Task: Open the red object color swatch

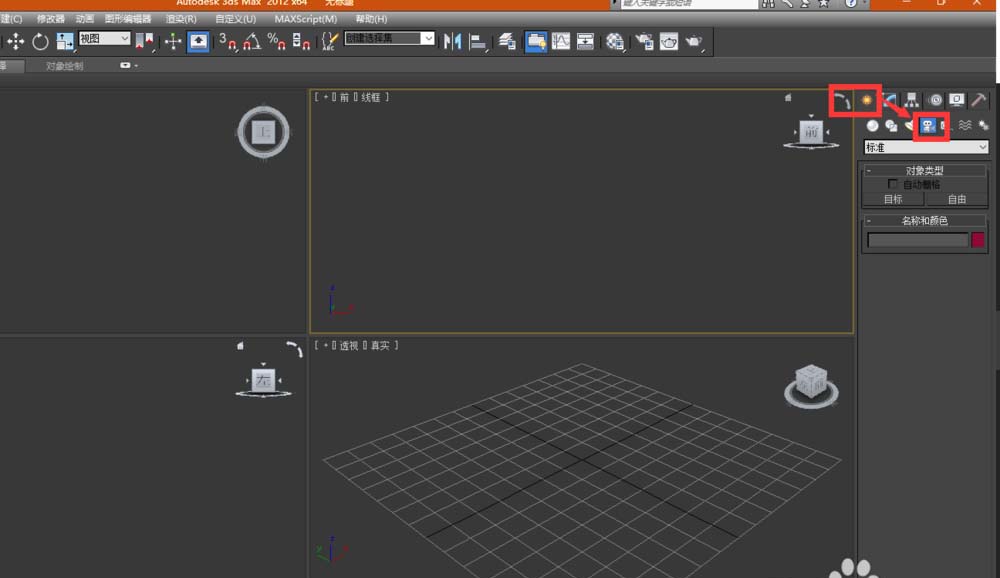Action: 978,240
